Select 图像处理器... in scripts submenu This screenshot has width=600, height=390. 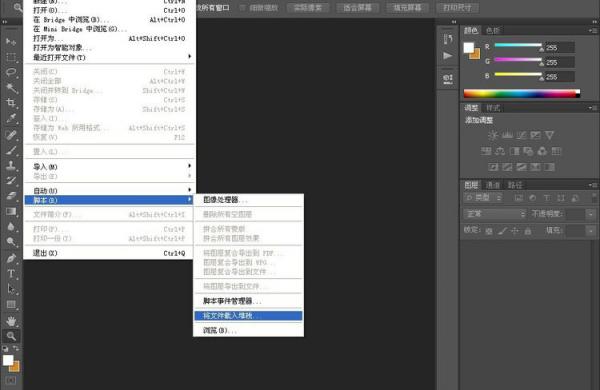pyautogui.click(x=248, y=200)
